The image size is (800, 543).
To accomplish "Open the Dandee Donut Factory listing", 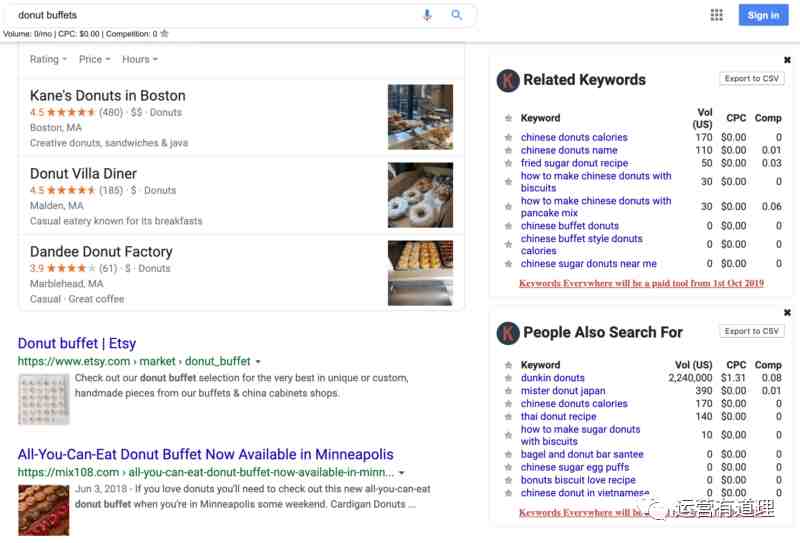I will click(x=101, y=252).
